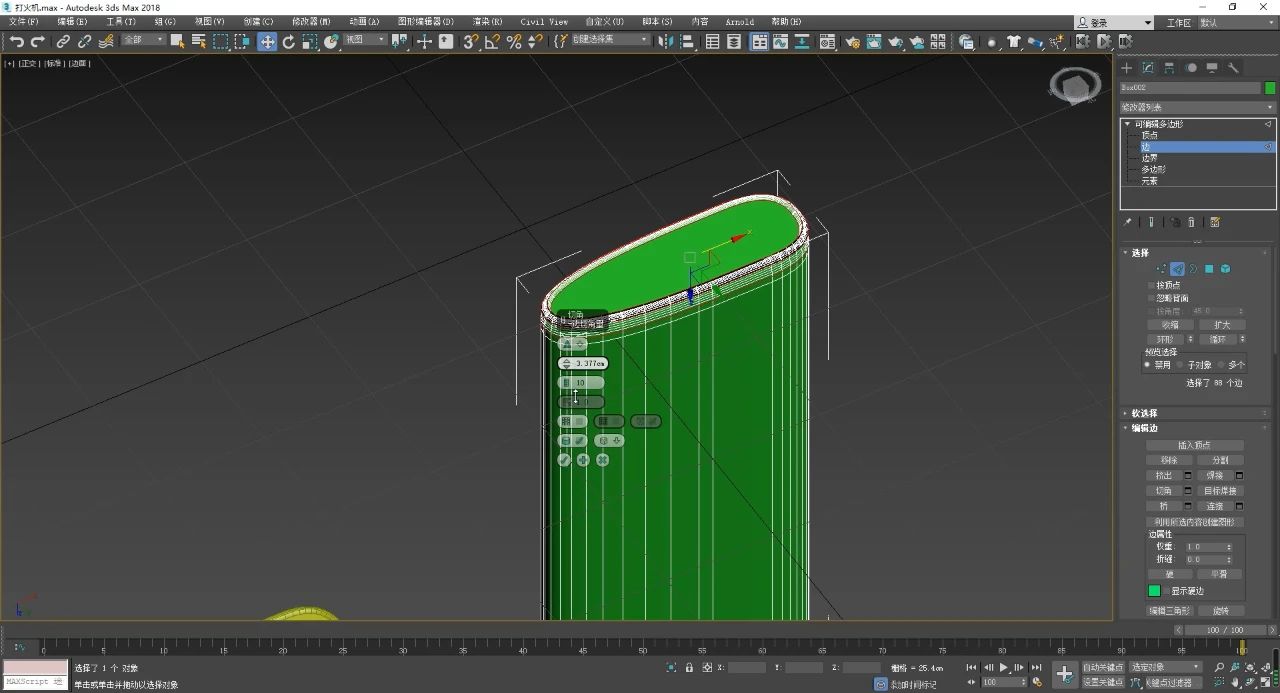Select the 子对象 preview radio button
Viewport: 1280px width, 693px height.
point(1181,365)
